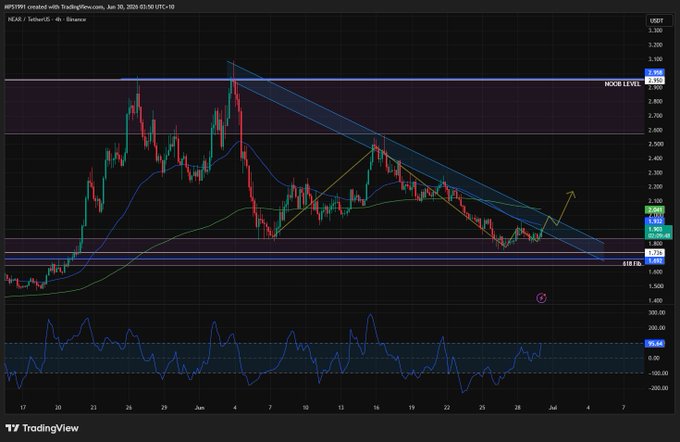Screen dimensions: 680x442
Task: Click the 2.800 price axis value
Action: coord(655,101)
